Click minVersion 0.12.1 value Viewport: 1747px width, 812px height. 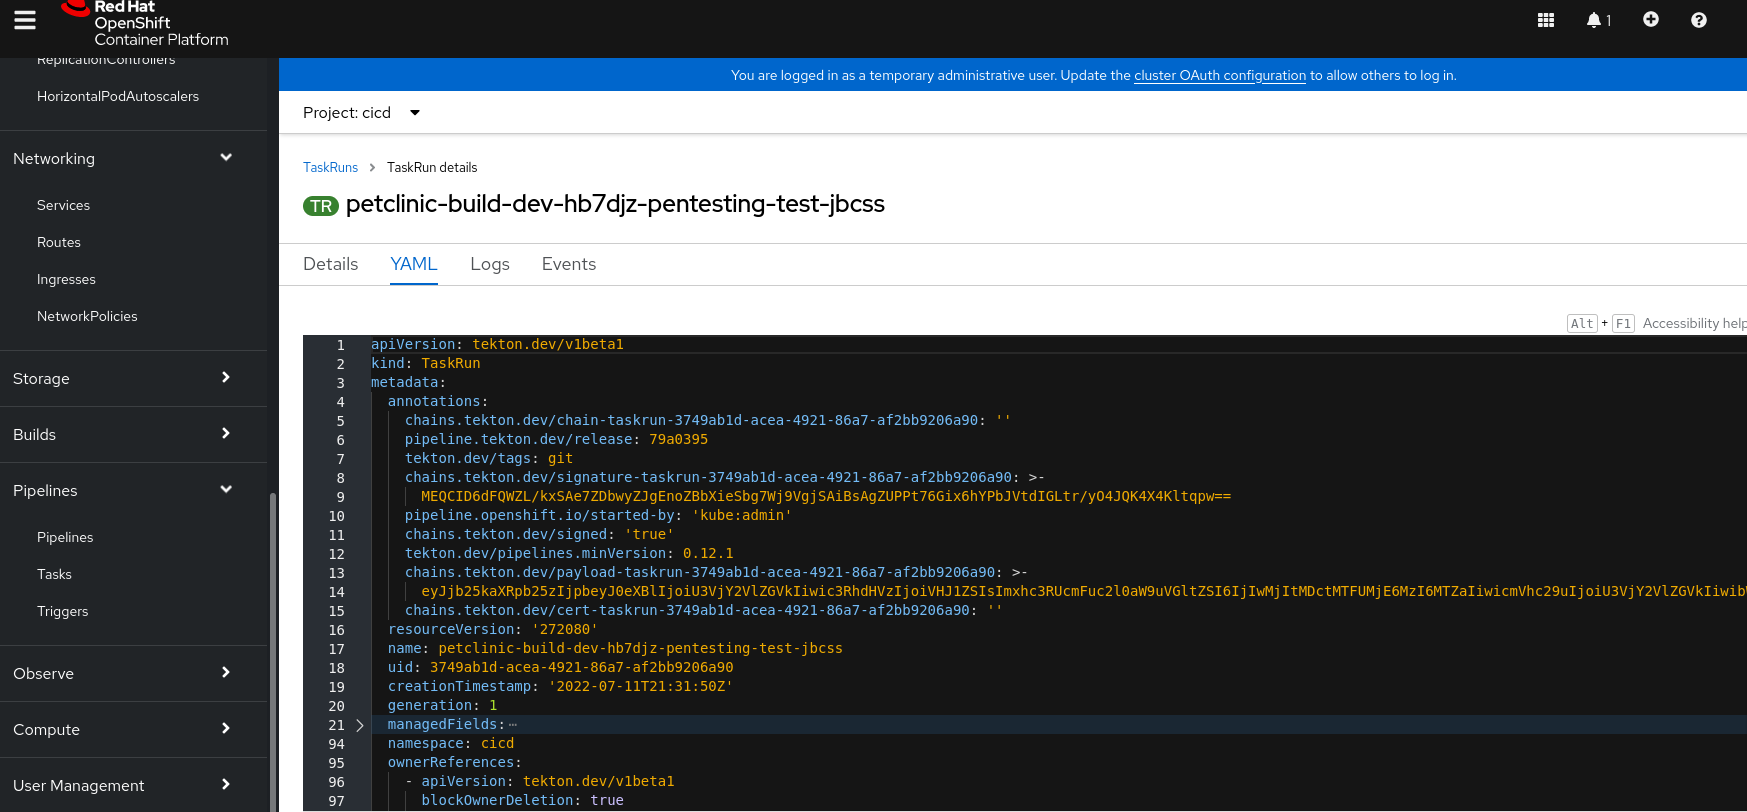(x=708, y=553)
